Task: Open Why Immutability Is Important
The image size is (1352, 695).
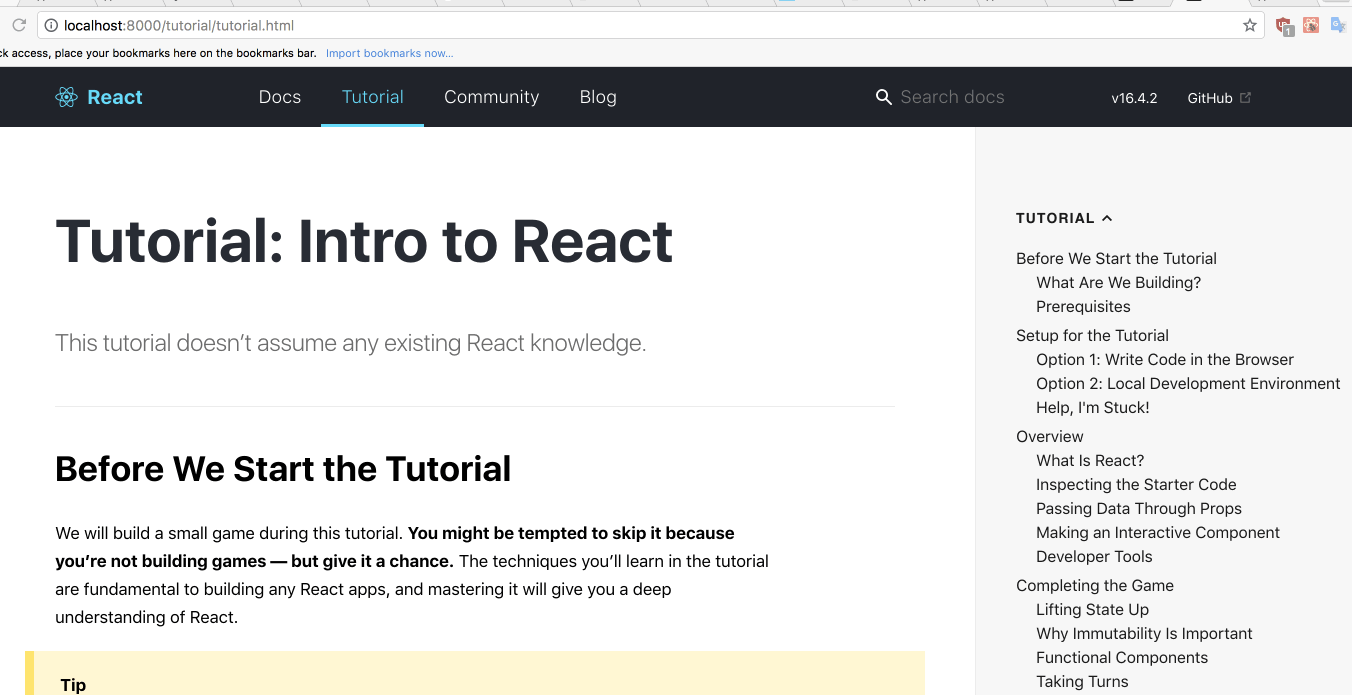Action: (1144, 633)
